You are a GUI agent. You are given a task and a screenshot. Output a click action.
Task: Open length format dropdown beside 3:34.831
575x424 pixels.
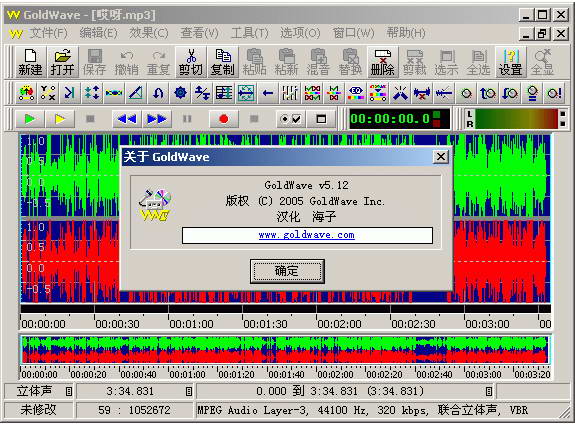[188, 392]
